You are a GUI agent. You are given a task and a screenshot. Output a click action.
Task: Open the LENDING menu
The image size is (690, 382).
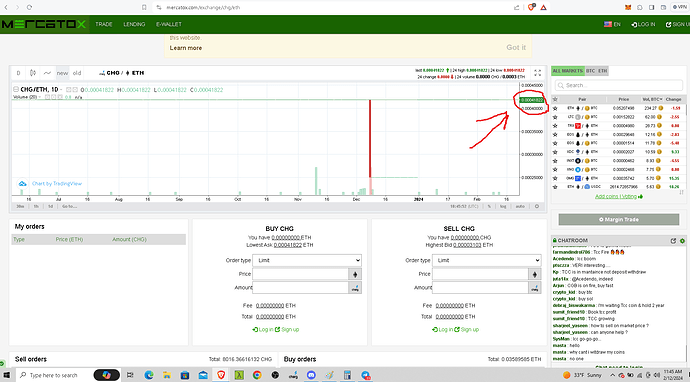pyautogui.click(x=134, y=24)
